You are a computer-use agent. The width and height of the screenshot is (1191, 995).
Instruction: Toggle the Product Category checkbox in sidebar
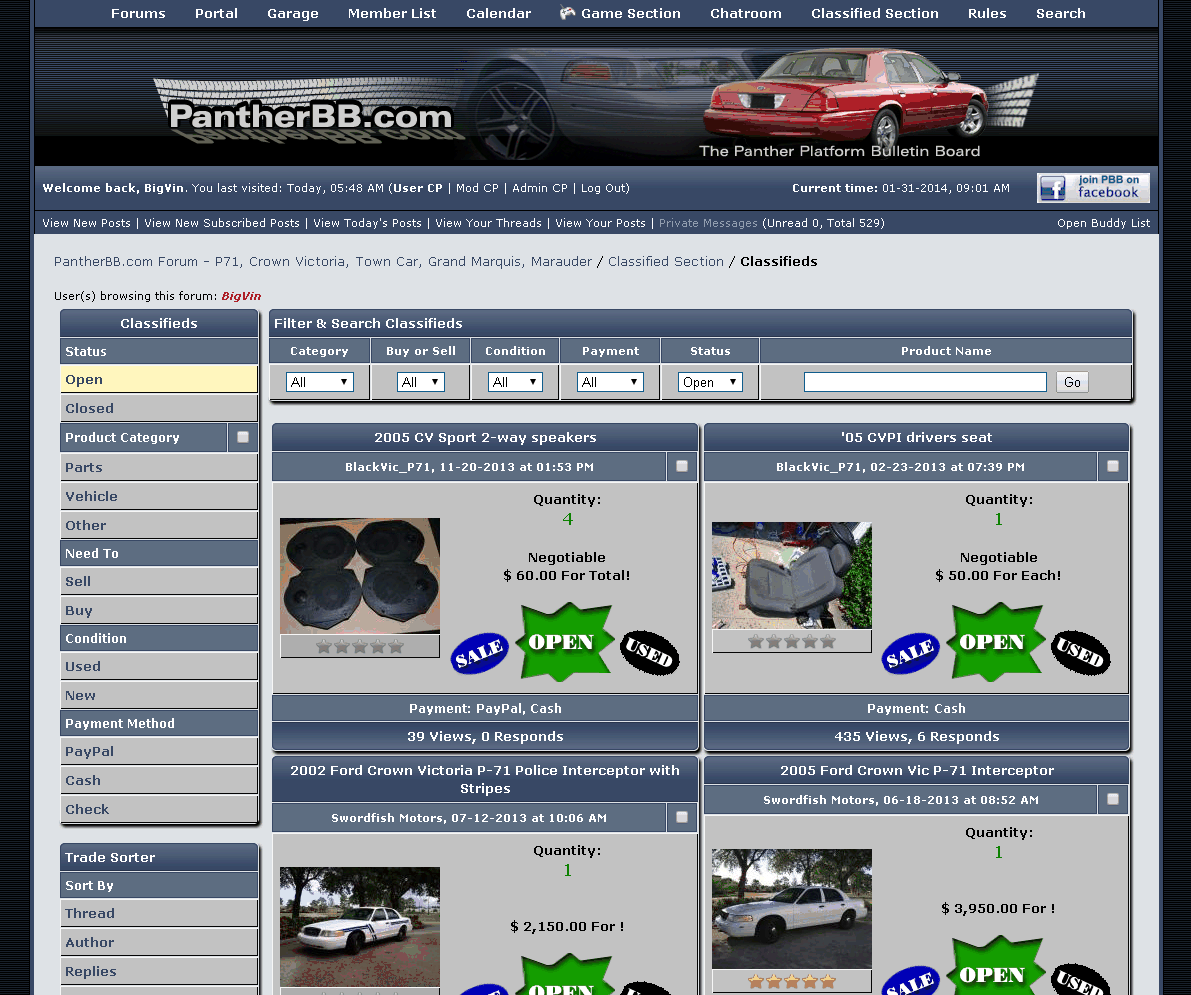coord(242,437)
